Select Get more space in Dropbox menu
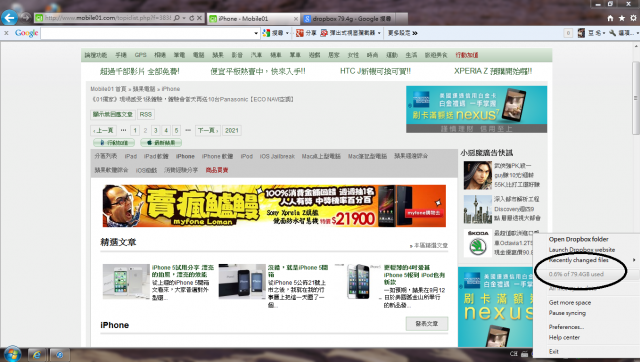The width and height of the screenshot is (640, 362). (570, 302)
